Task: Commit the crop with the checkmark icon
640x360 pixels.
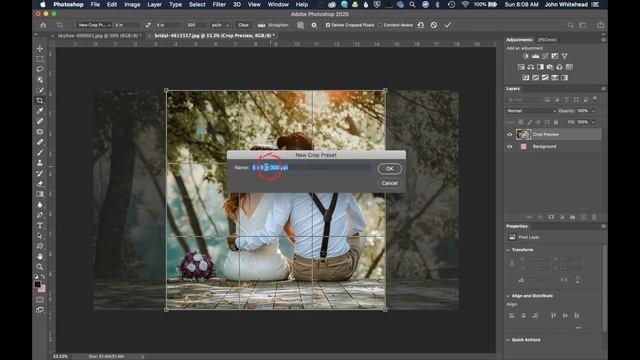Action: click(448, 25)
